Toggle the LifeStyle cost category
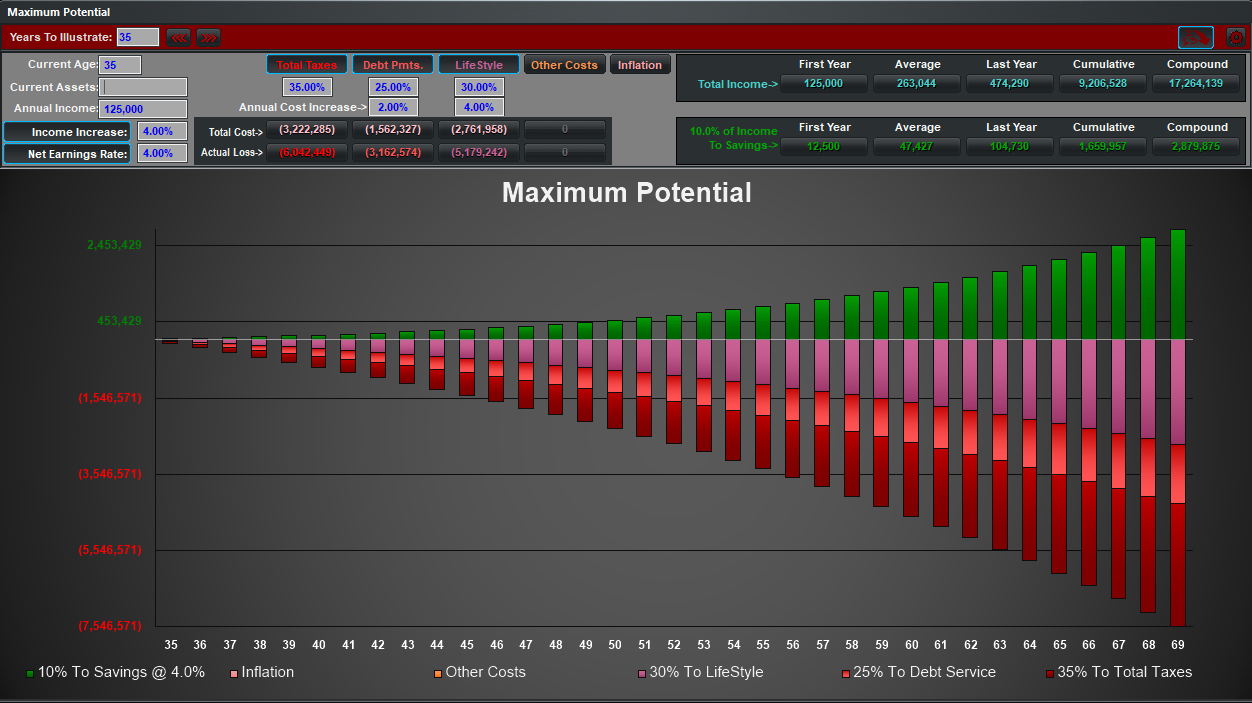This screenshot has width=1252, height=703. pos(479,65)
